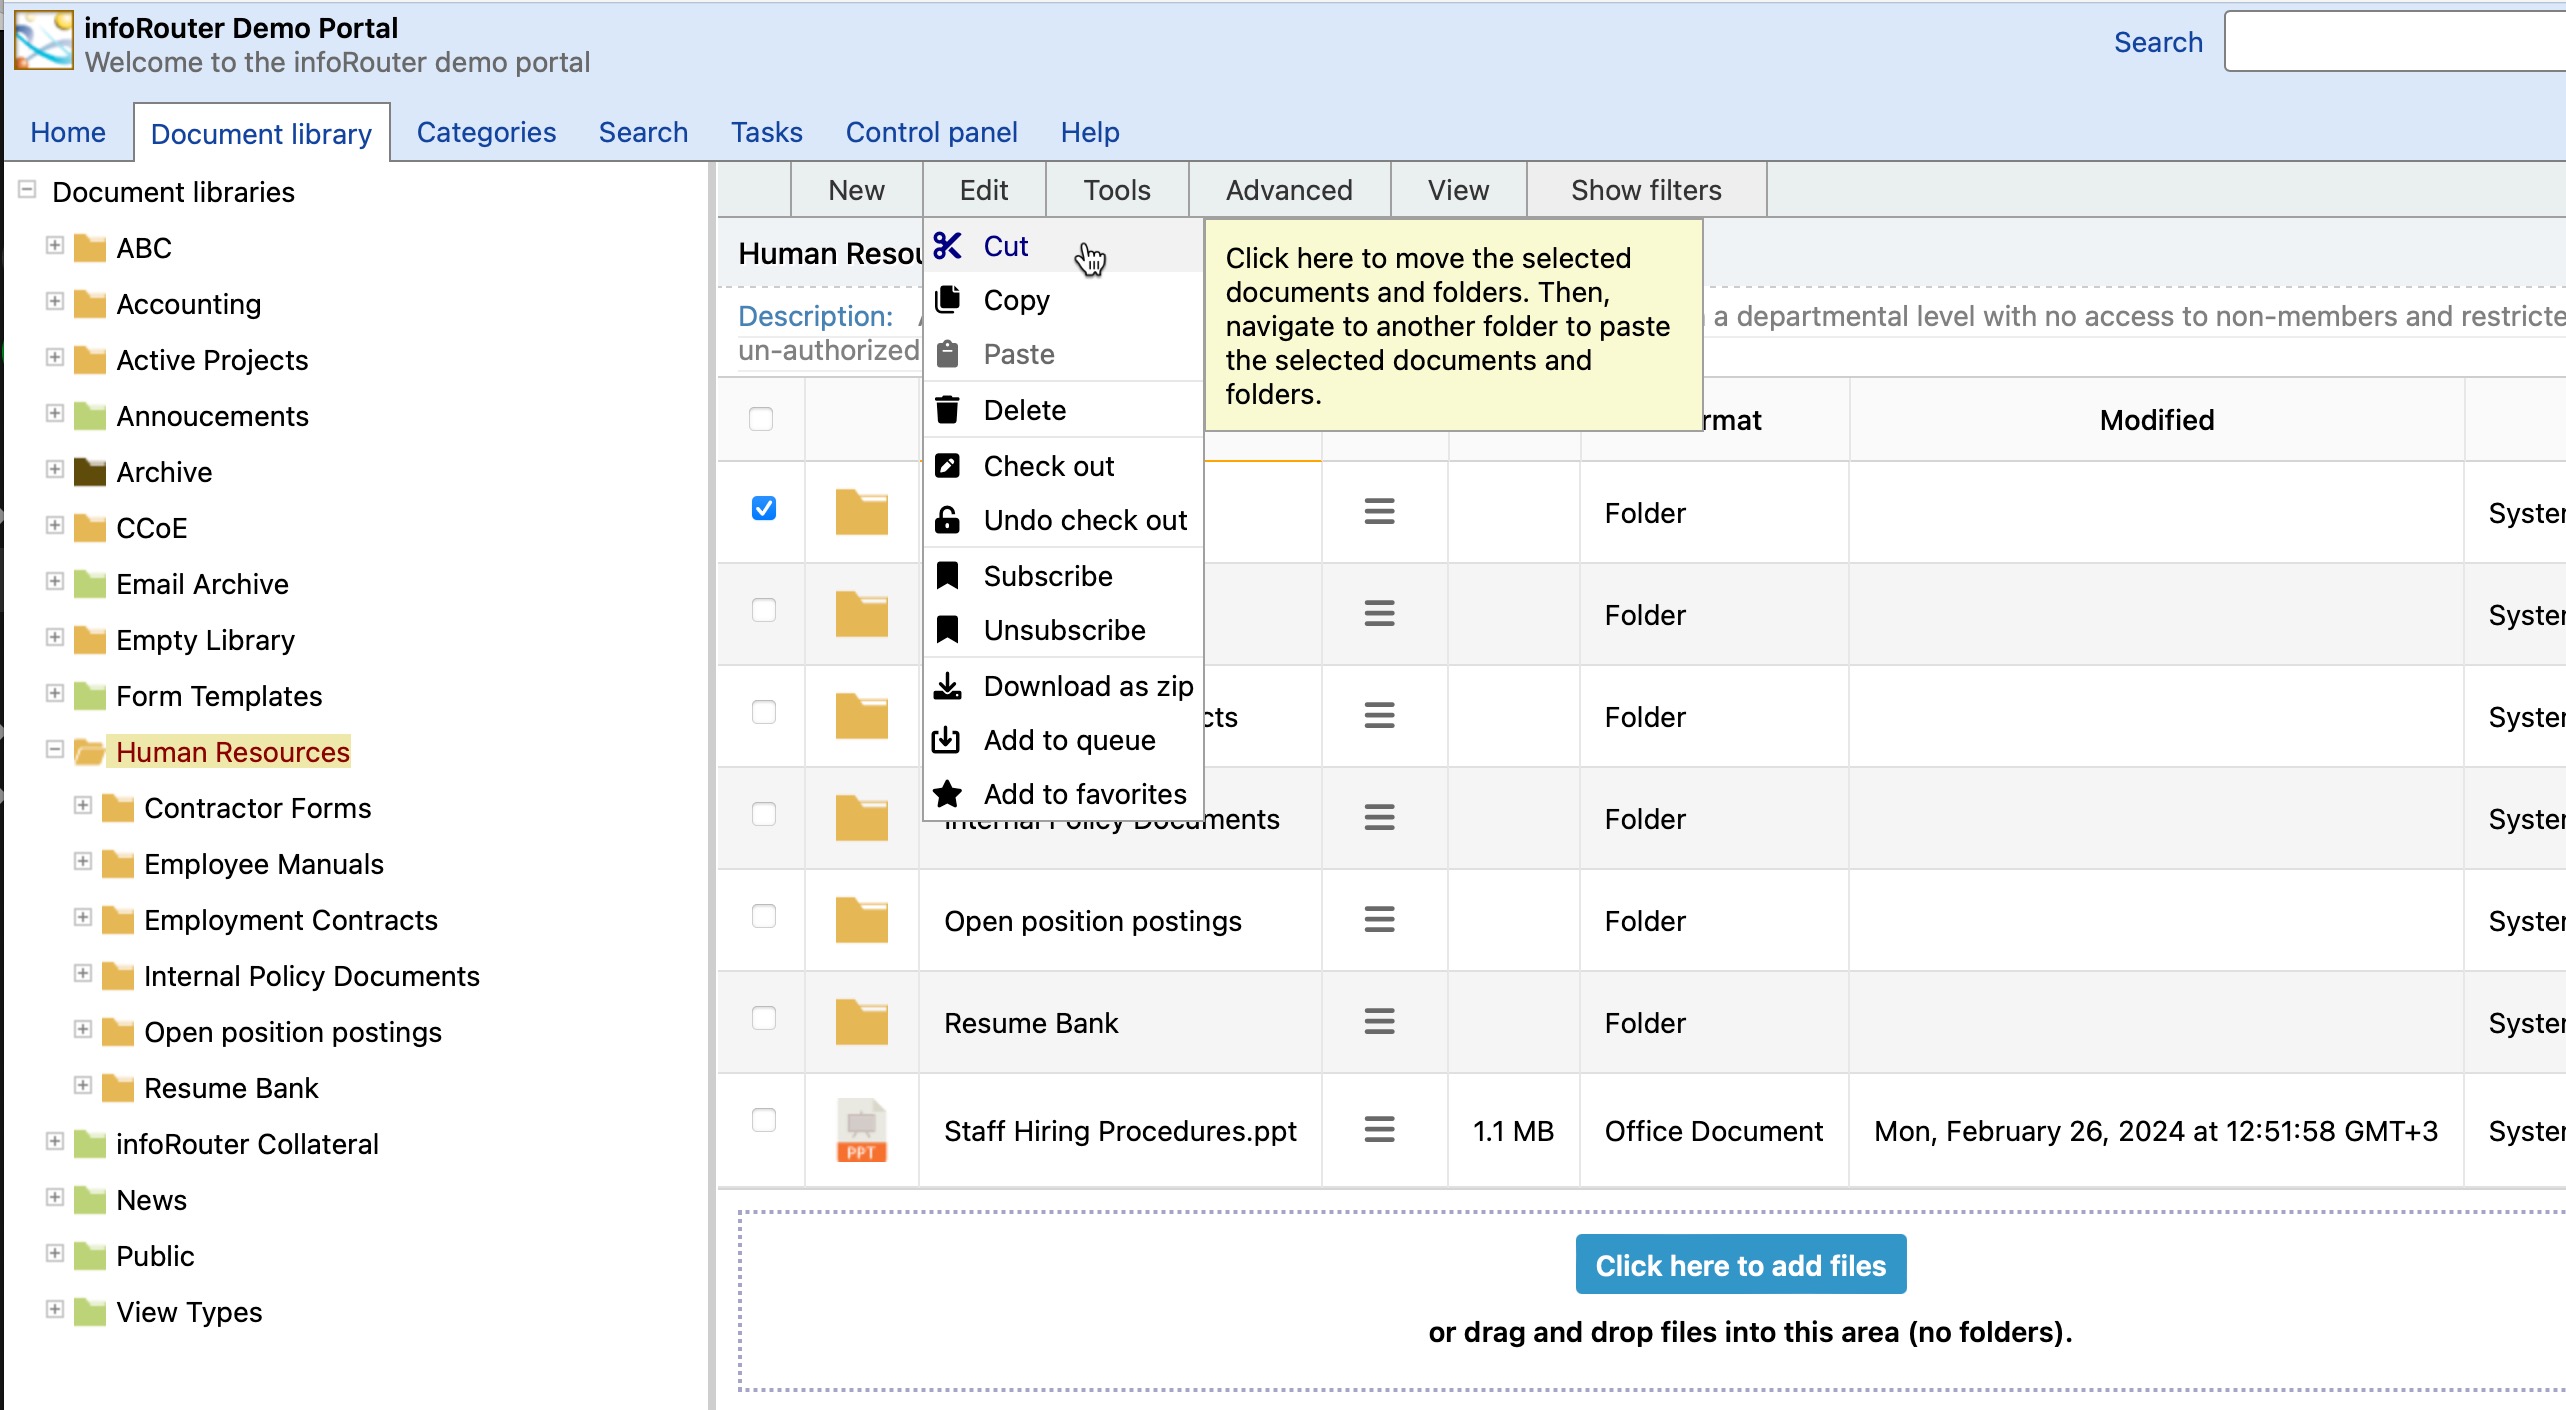Select the Cut scissors icon
Image resolution: width=2566 pixels, height=1410 pixels.
click(947, 246)
